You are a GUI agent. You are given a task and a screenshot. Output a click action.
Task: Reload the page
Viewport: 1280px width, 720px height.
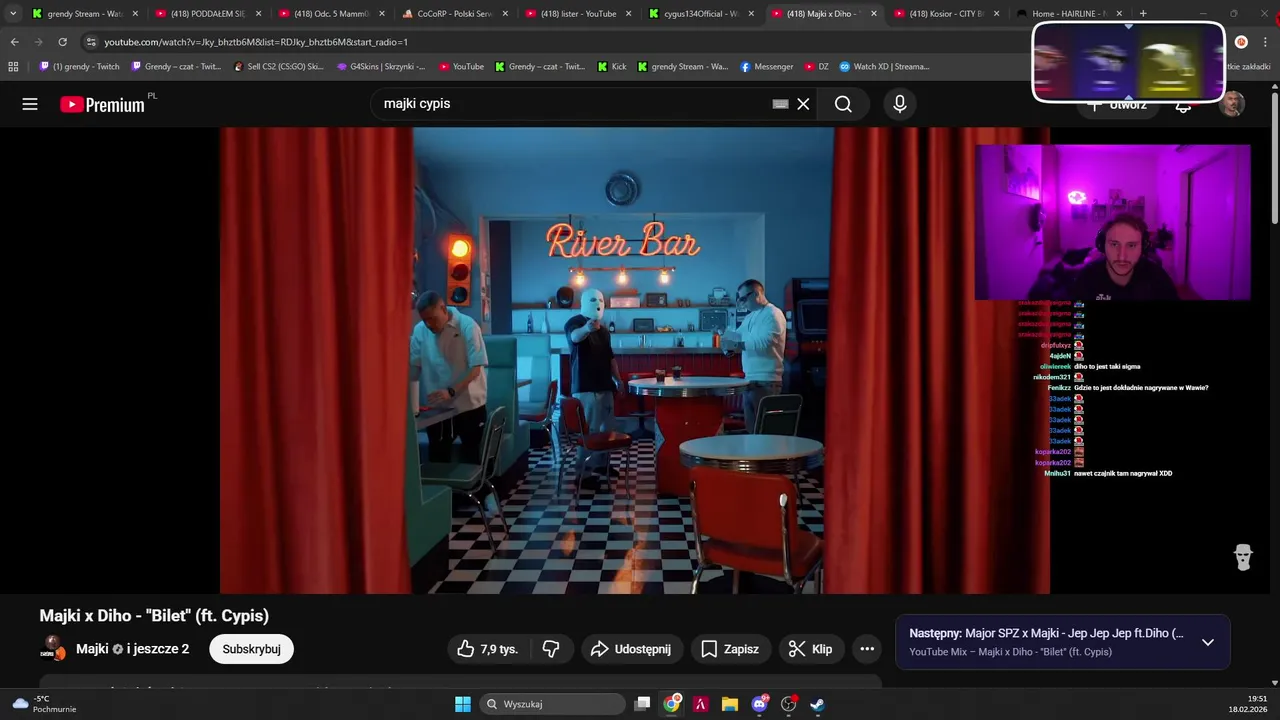pos(62,42)
